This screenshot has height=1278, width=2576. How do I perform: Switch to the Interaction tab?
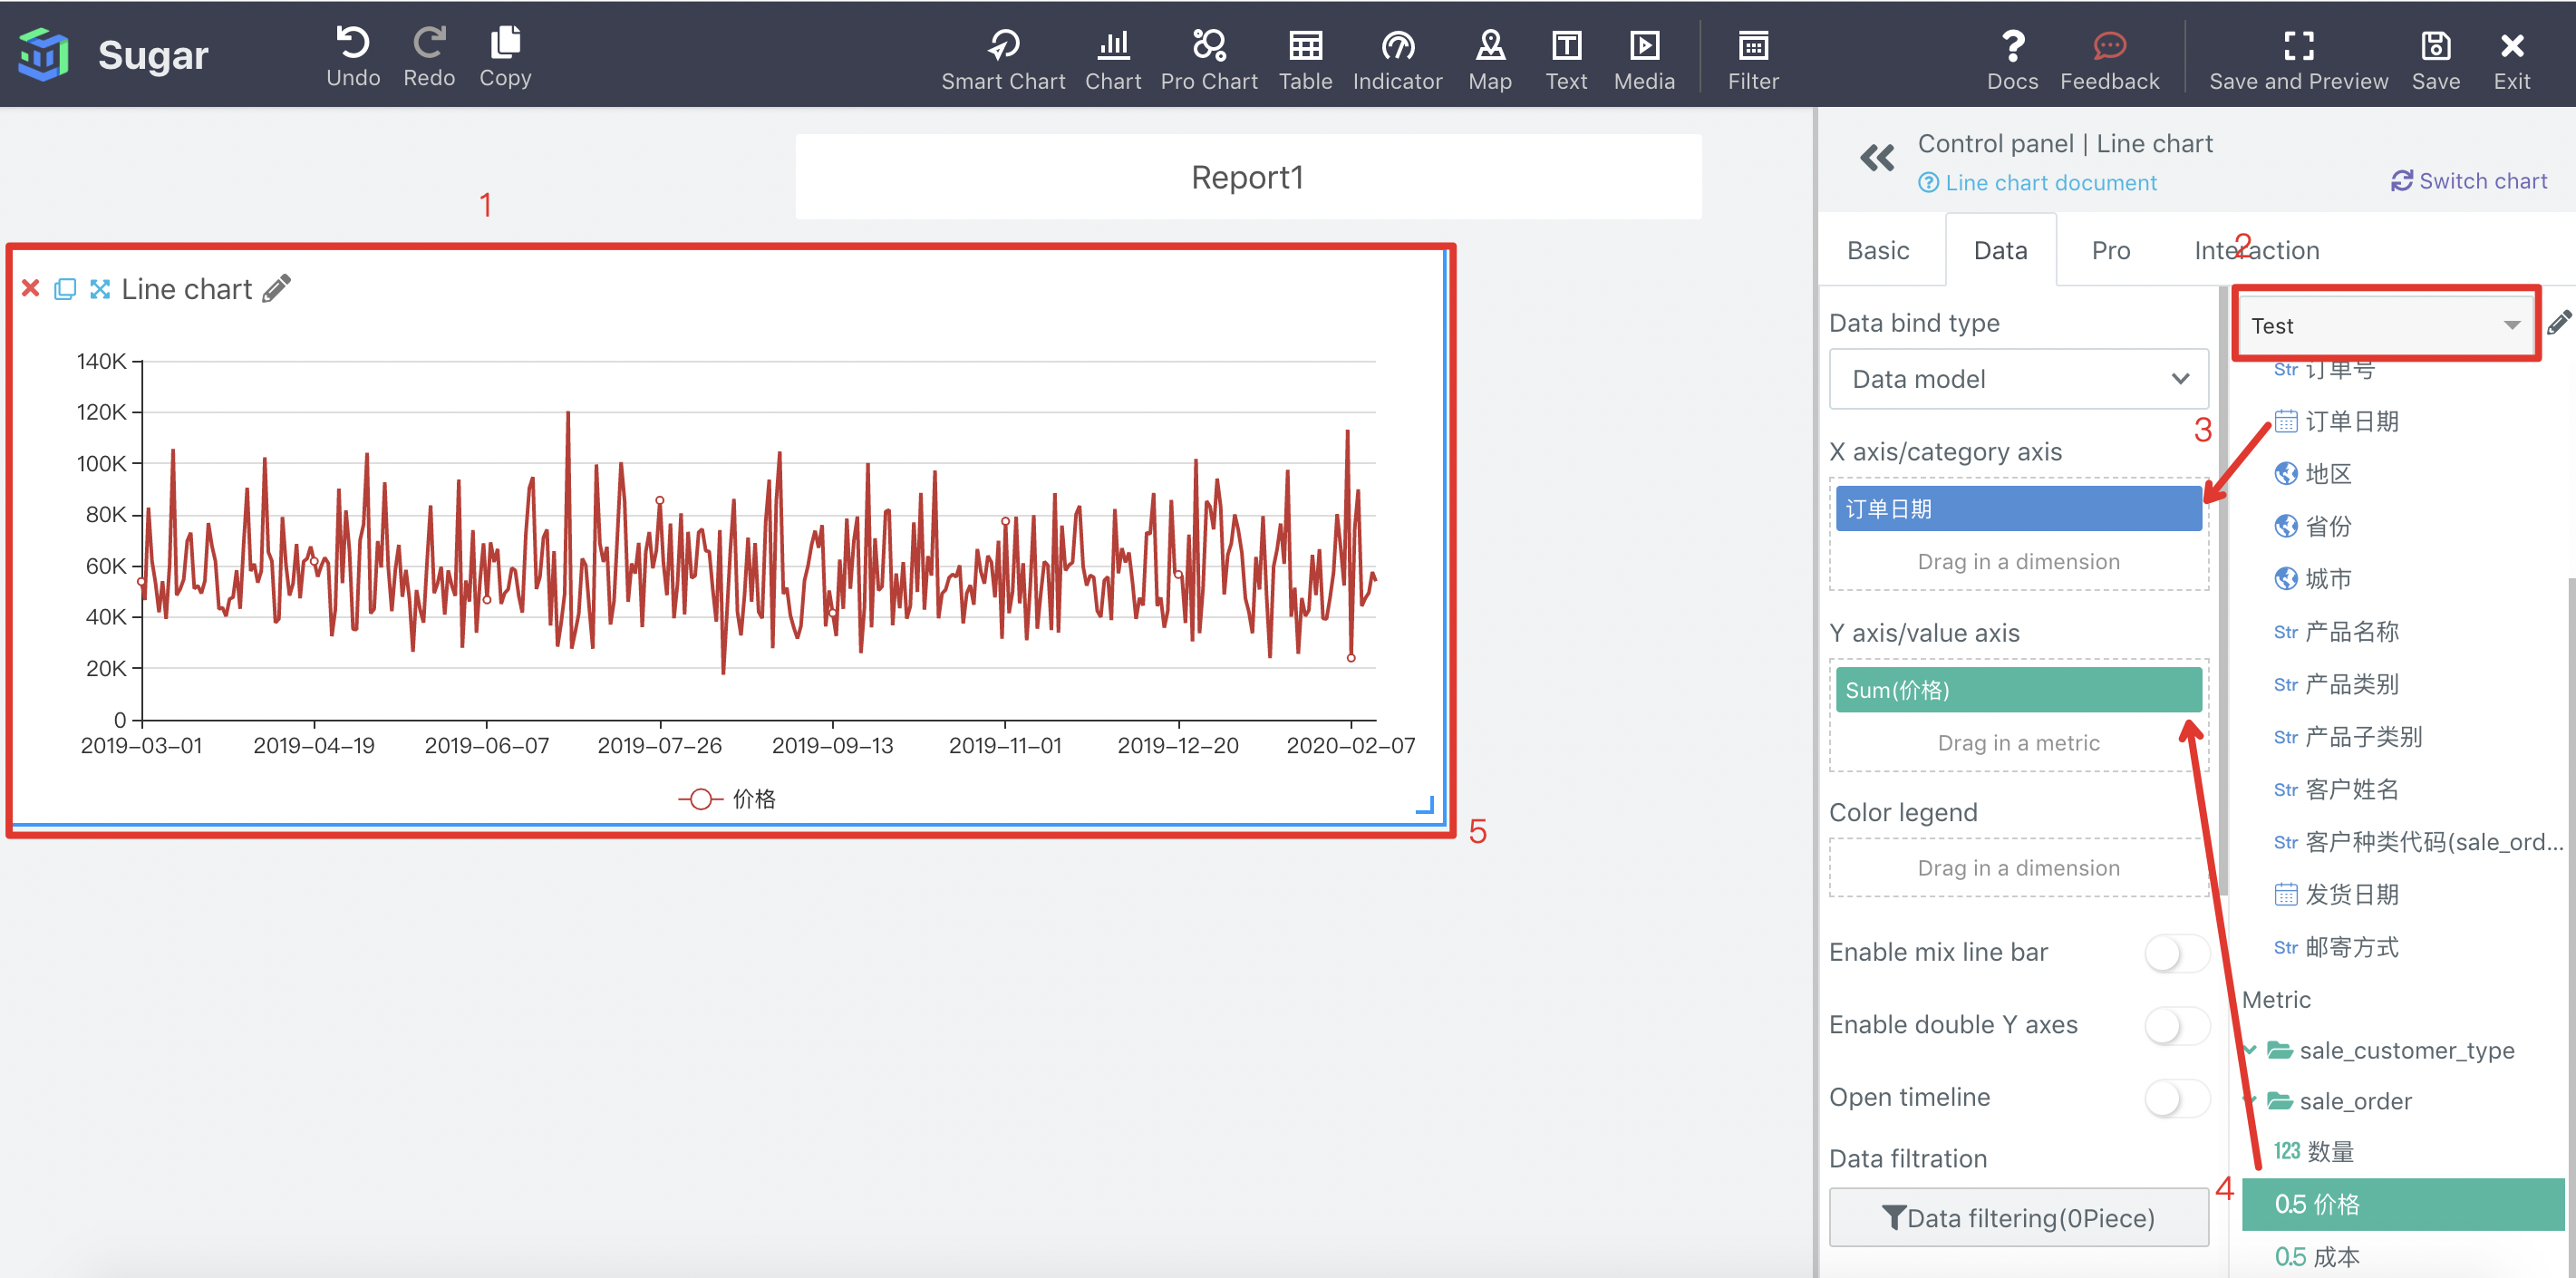click(x=2256, y=250)
